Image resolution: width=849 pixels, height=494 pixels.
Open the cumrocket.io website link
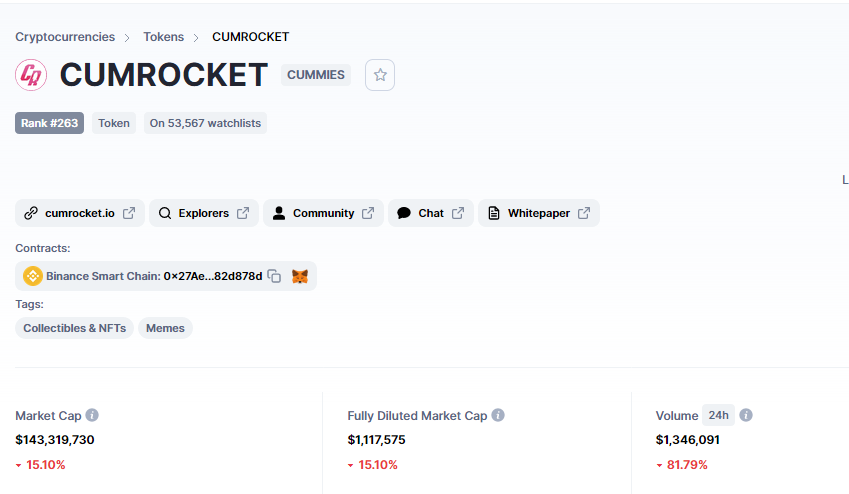click(80, 213)
